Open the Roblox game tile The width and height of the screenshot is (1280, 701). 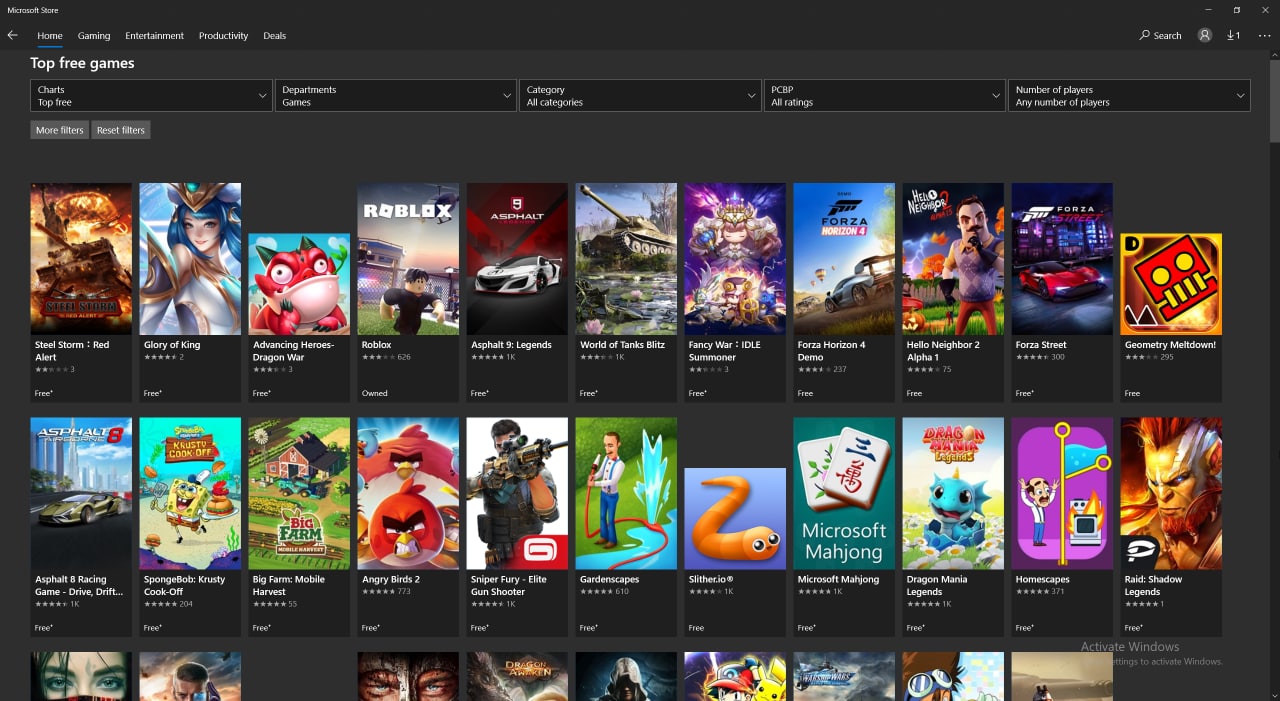pyautogui.click(x=408, y=292)
